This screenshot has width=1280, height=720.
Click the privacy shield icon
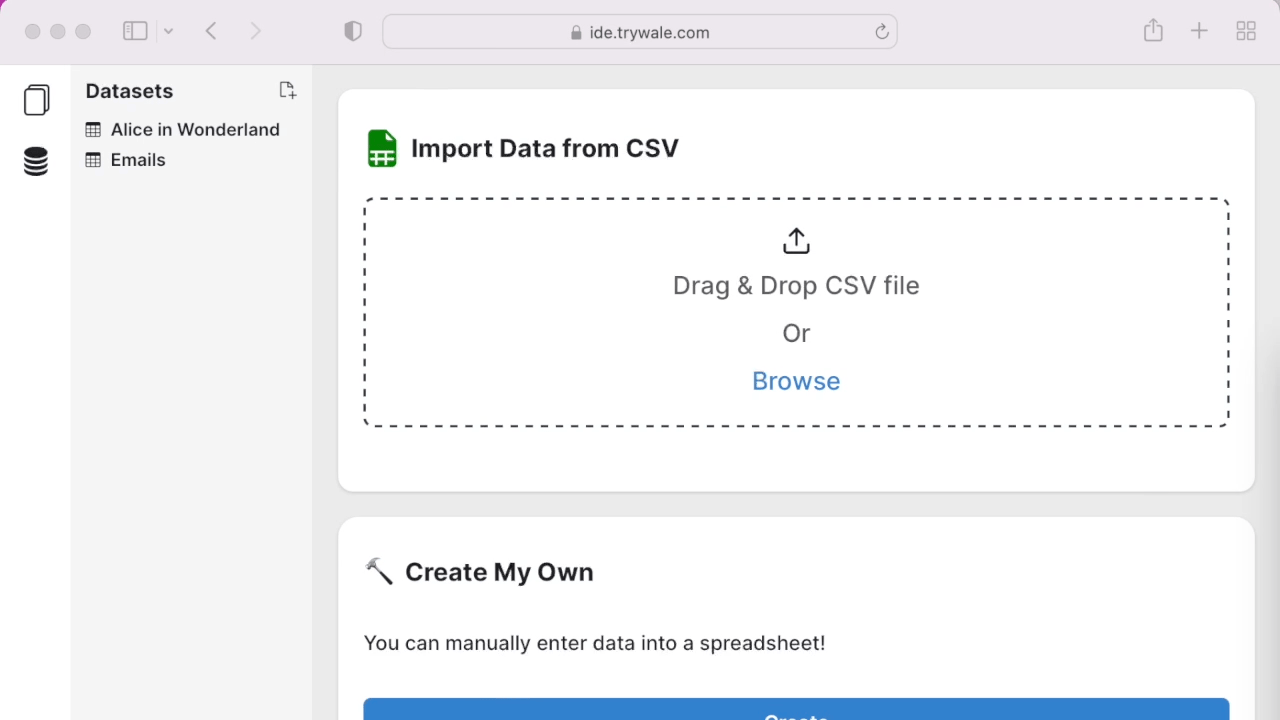352,31
